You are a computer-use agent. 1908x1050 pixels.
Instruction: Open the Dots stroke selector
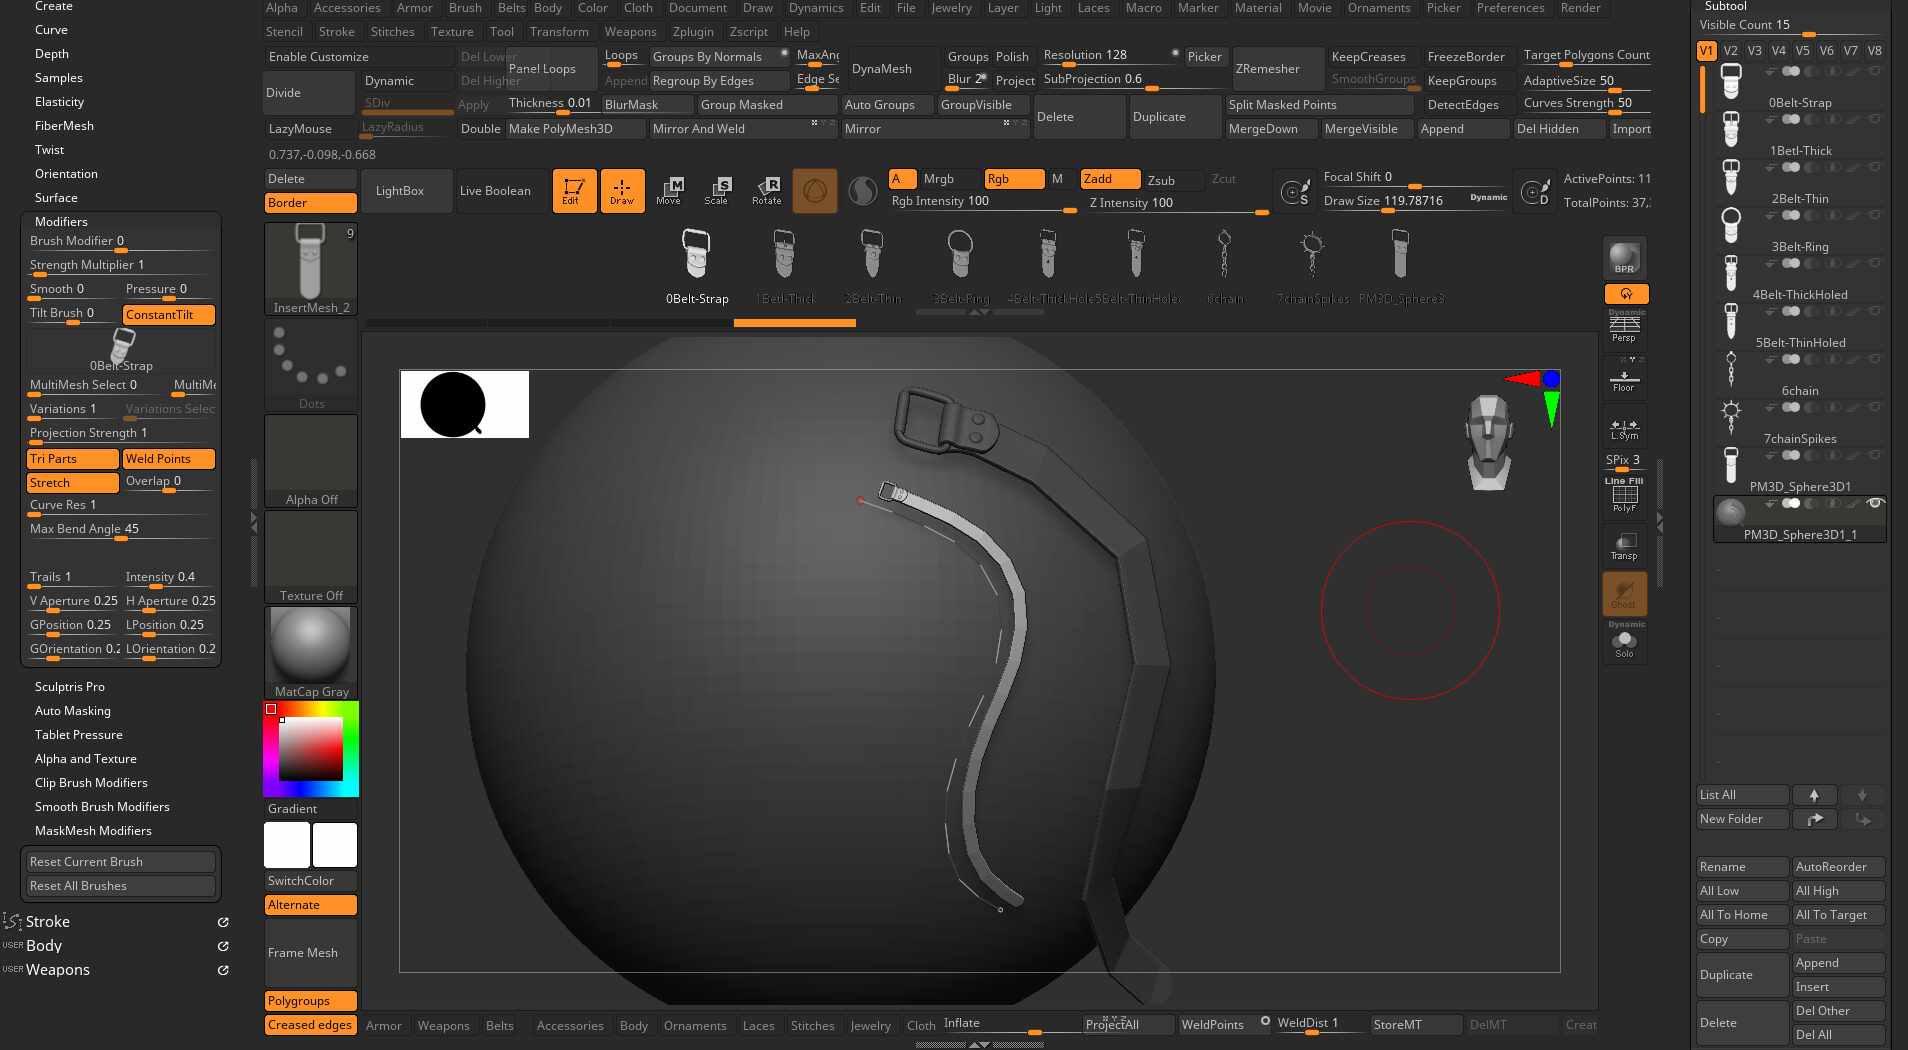click(311, 364)
